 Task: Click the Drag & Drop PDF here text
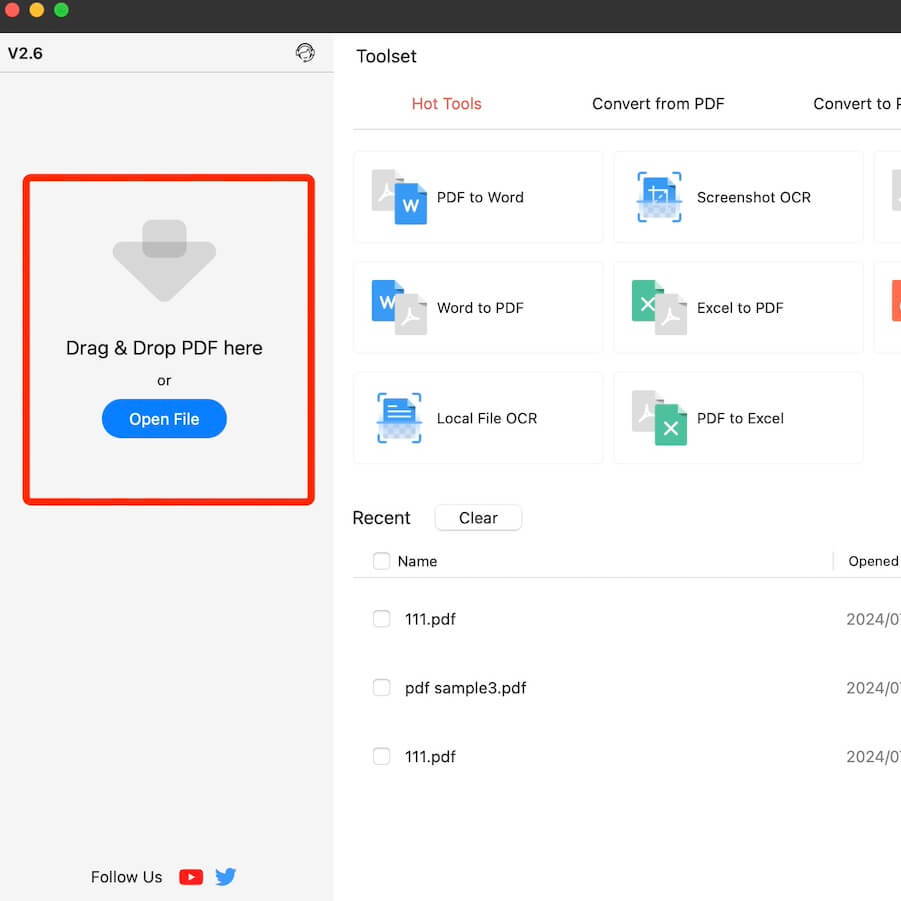[x=164, y=348]
